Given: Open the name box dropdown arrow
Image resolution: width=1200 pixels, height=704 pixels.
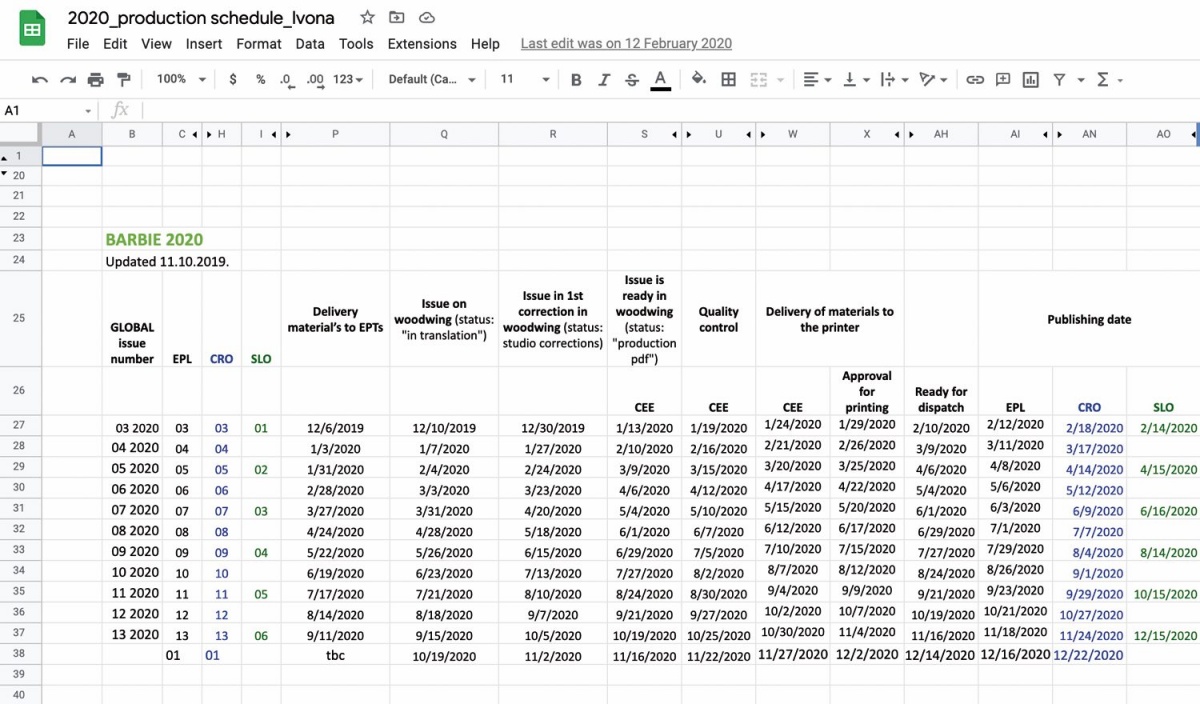Looking at the screenshot, I should point(88,111).
